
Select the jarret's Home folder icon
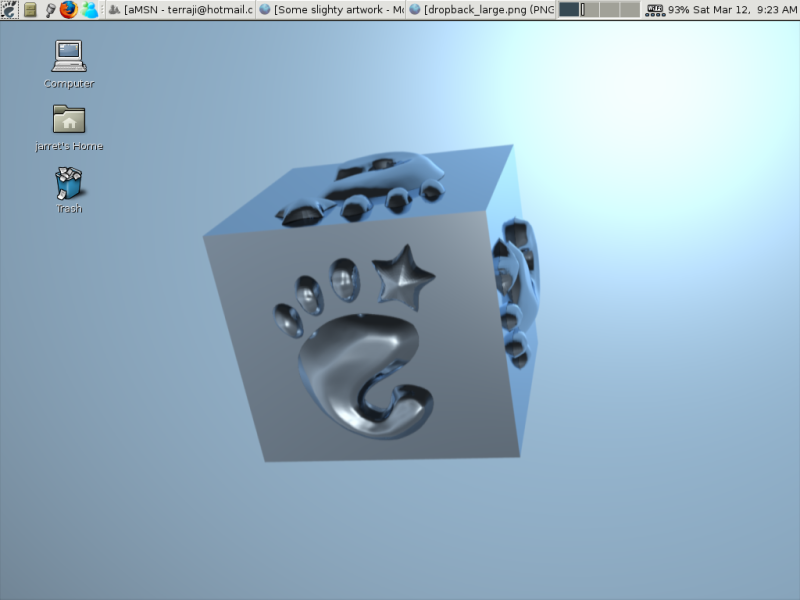(69, 128)
